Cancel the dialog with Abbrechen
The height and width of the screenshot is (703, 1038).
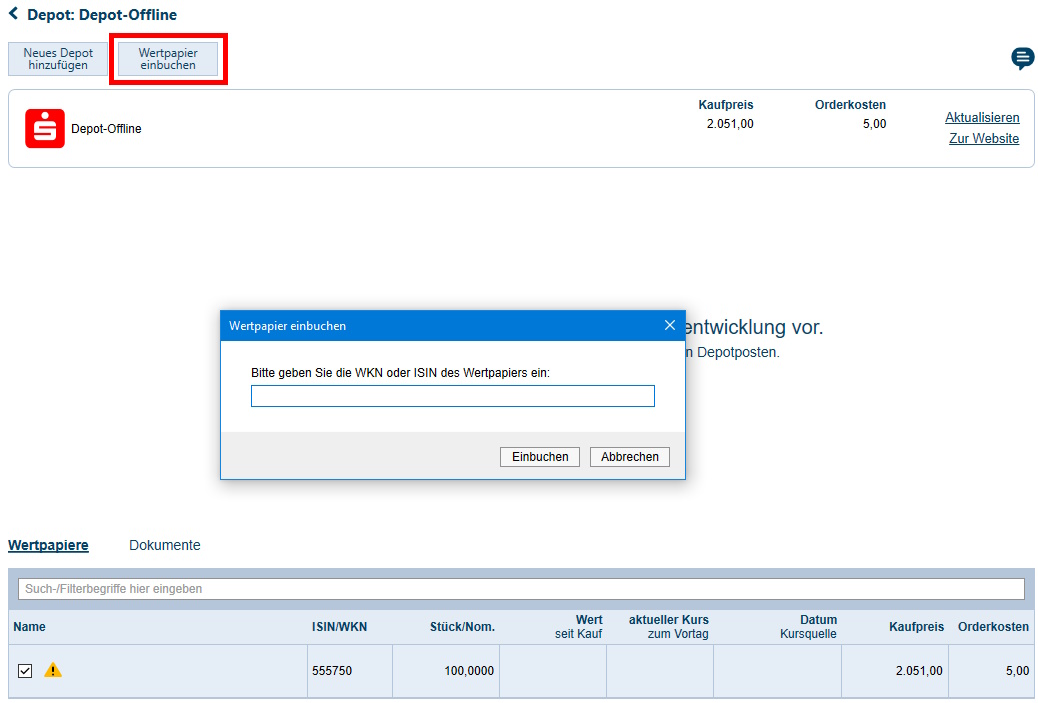click(x=630, y=457)
